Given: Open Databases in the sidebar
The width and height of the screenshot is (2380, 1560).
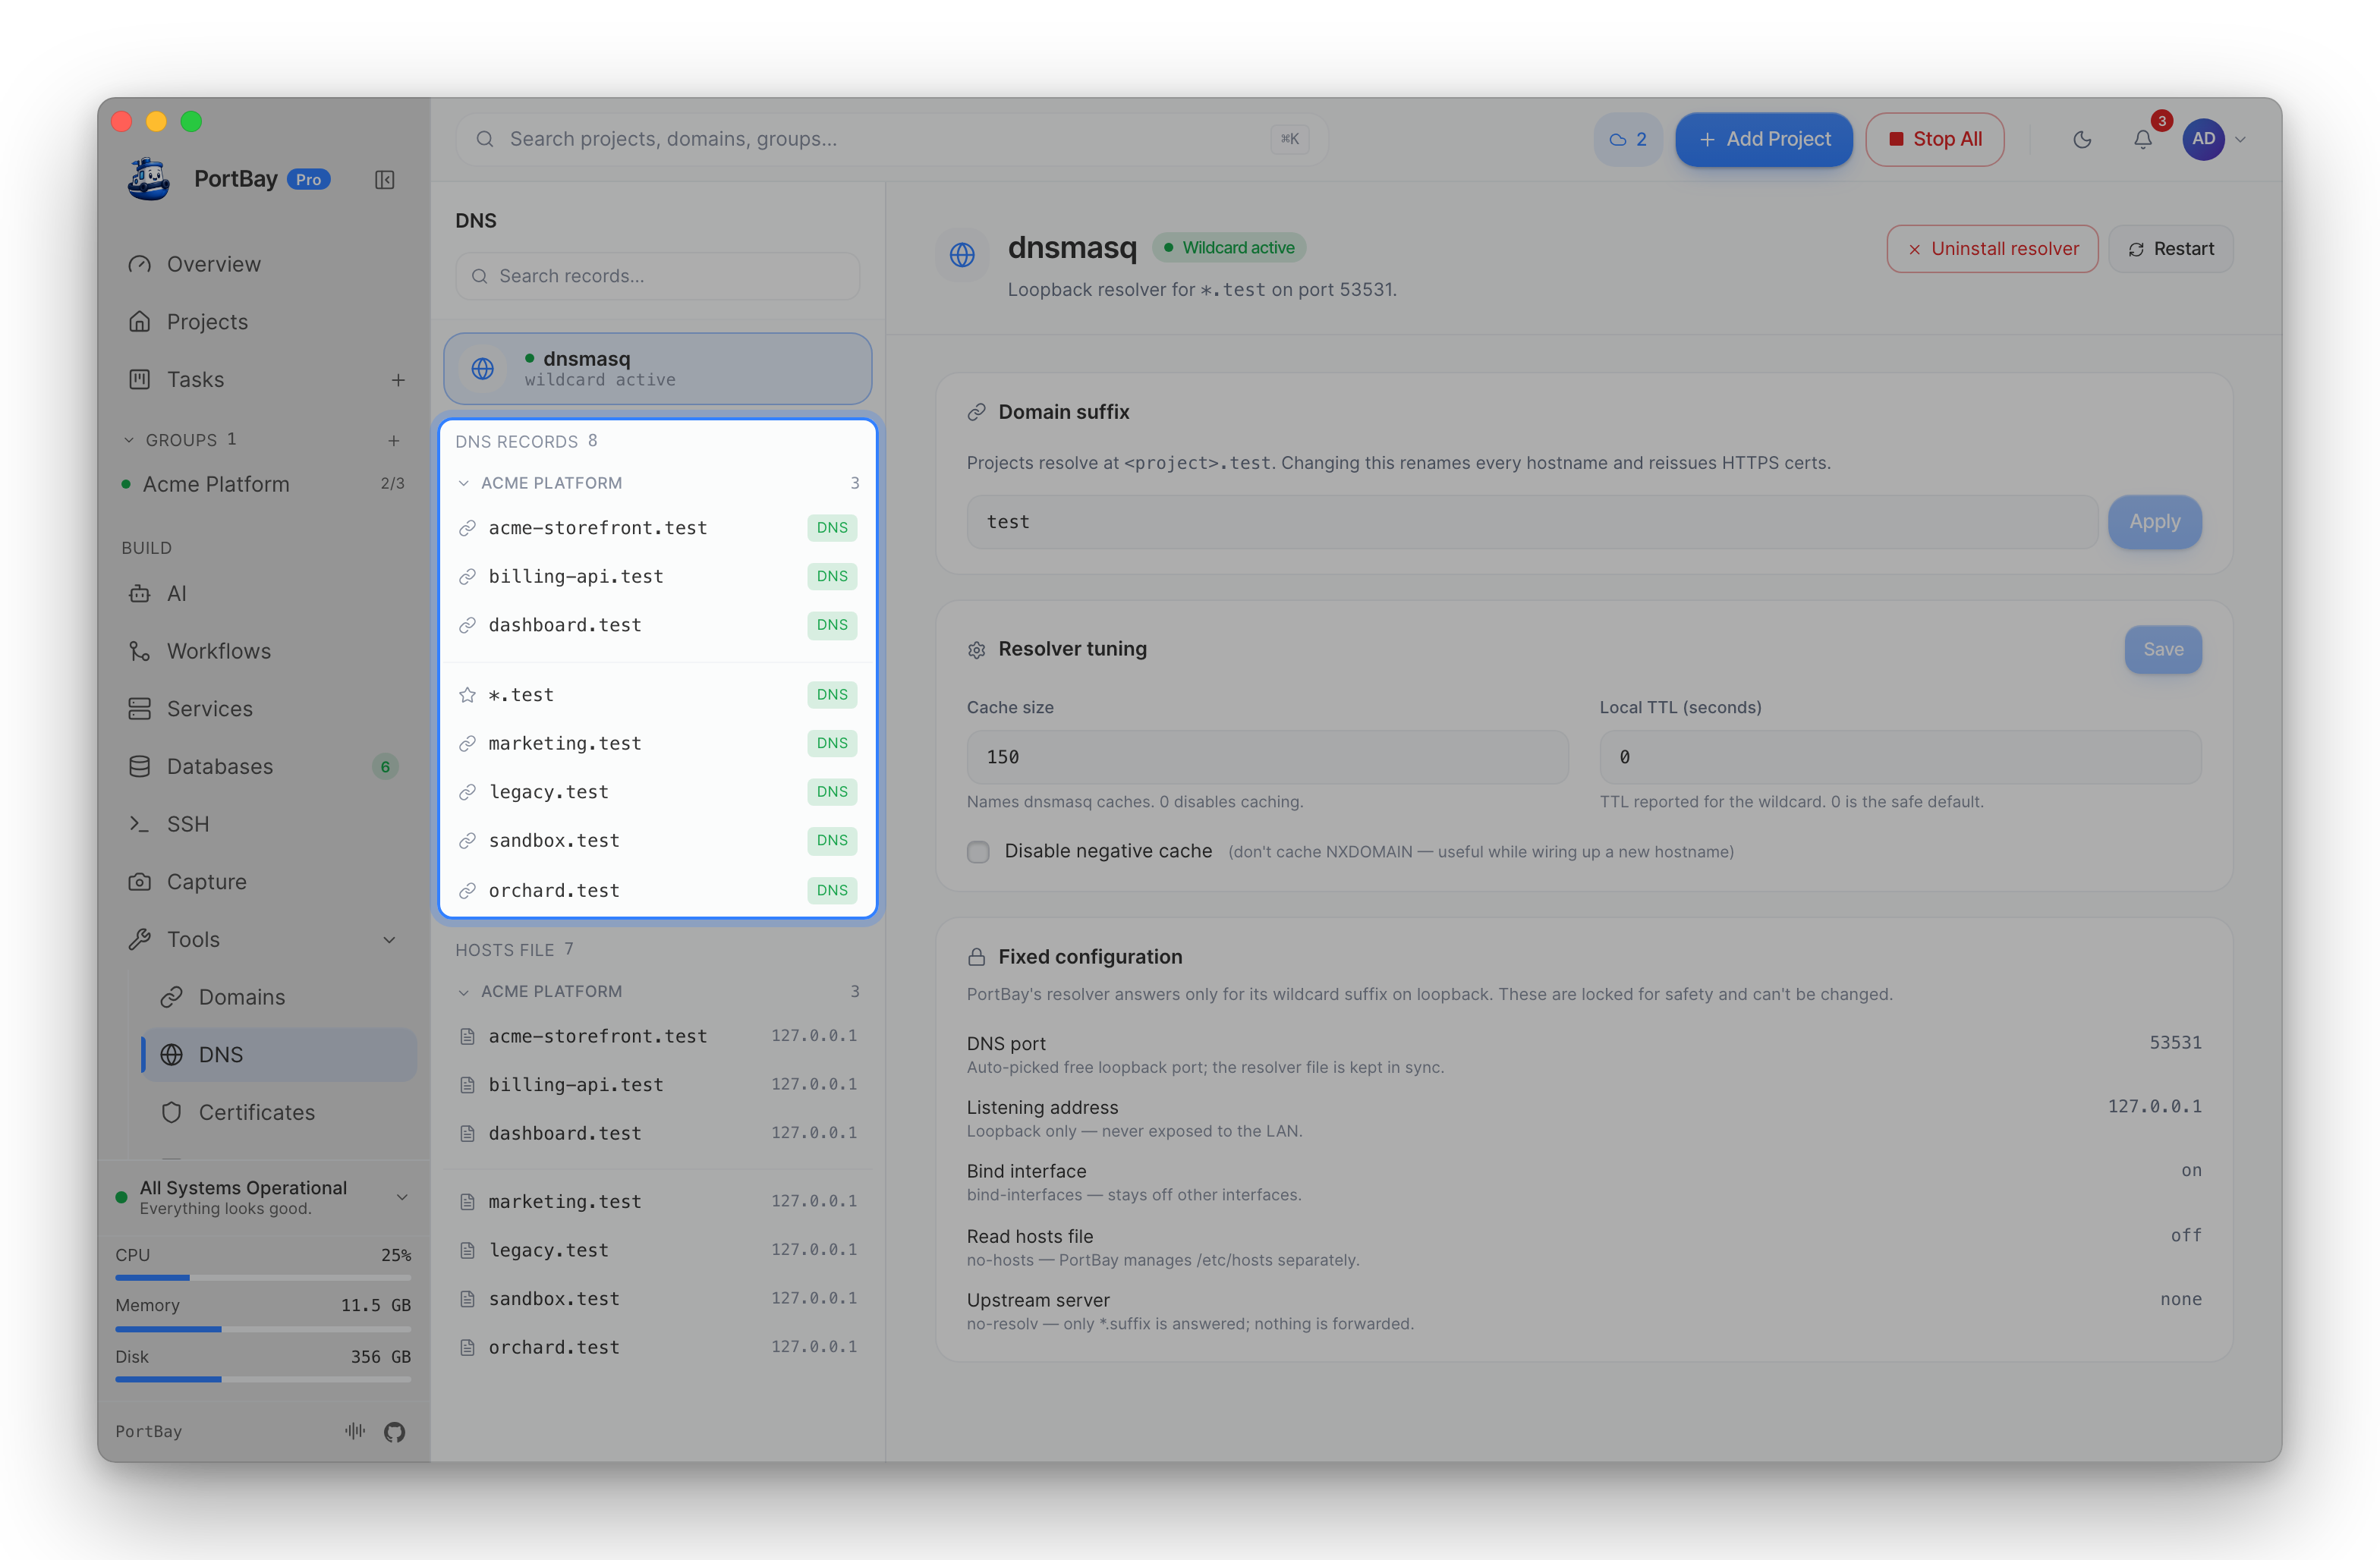Looking at the screenshot, I should coord(265,766).
